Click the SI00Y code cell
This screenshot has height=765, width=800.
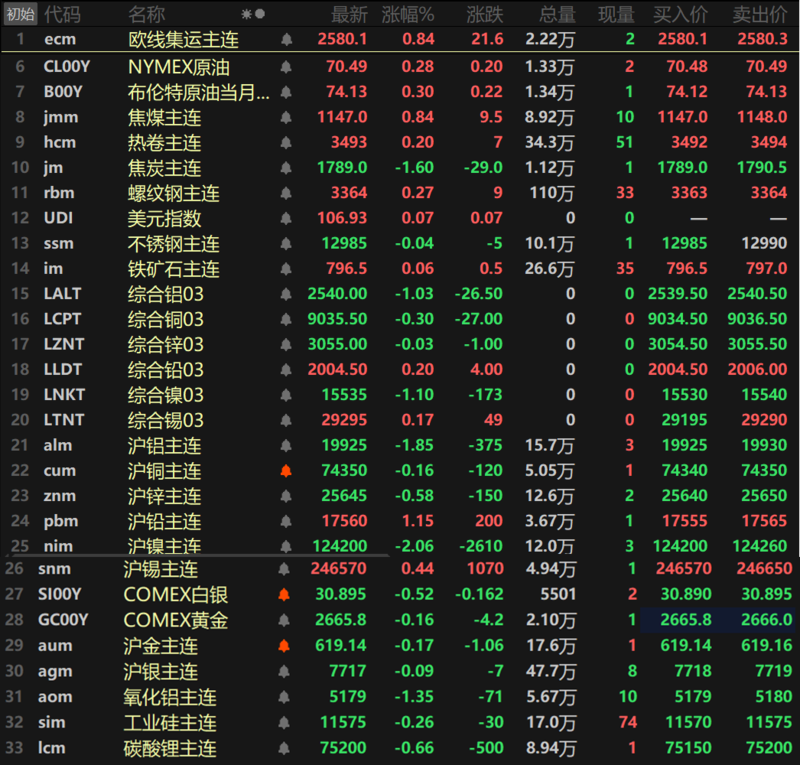(x=60, y=595)
